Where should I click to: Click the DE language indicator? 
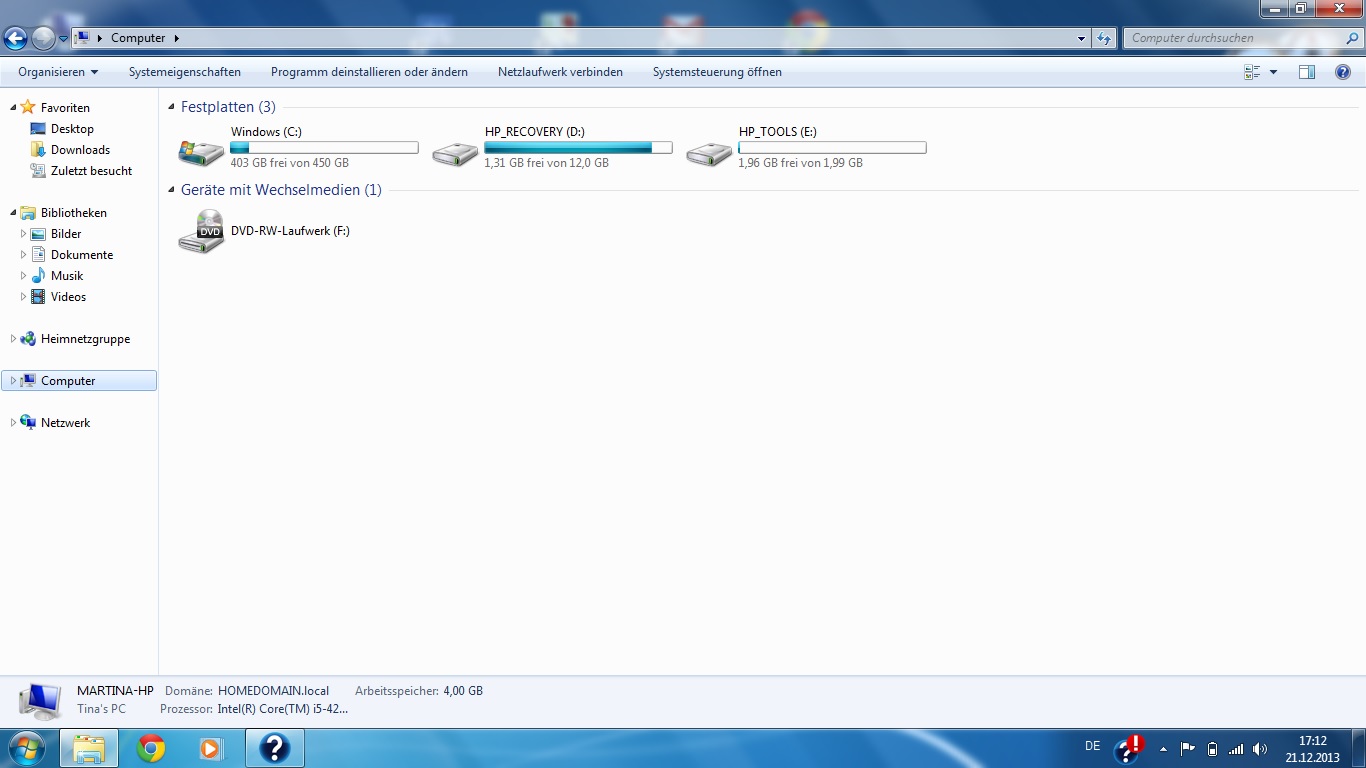point(1093,746)
